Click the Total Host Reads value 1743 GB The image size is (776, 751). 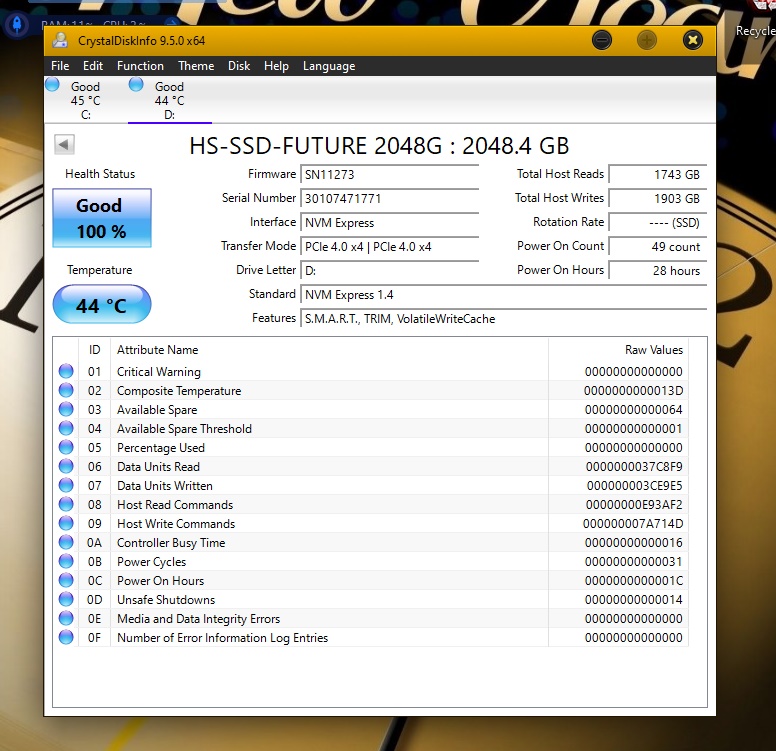click(x=657, y=174)
